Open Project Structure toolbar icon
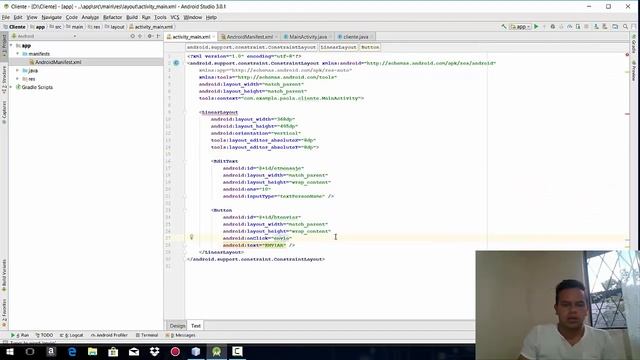 point(615,27)
